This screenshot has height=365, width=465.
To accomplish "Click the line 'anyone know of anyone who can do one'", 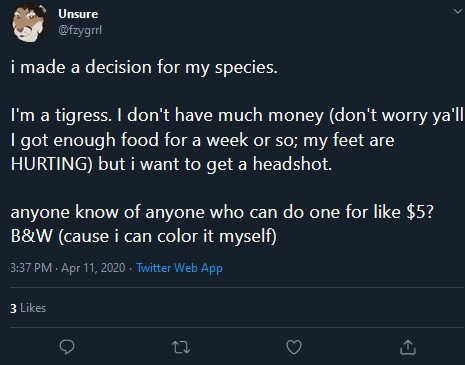I will click(x=222, y=212).
